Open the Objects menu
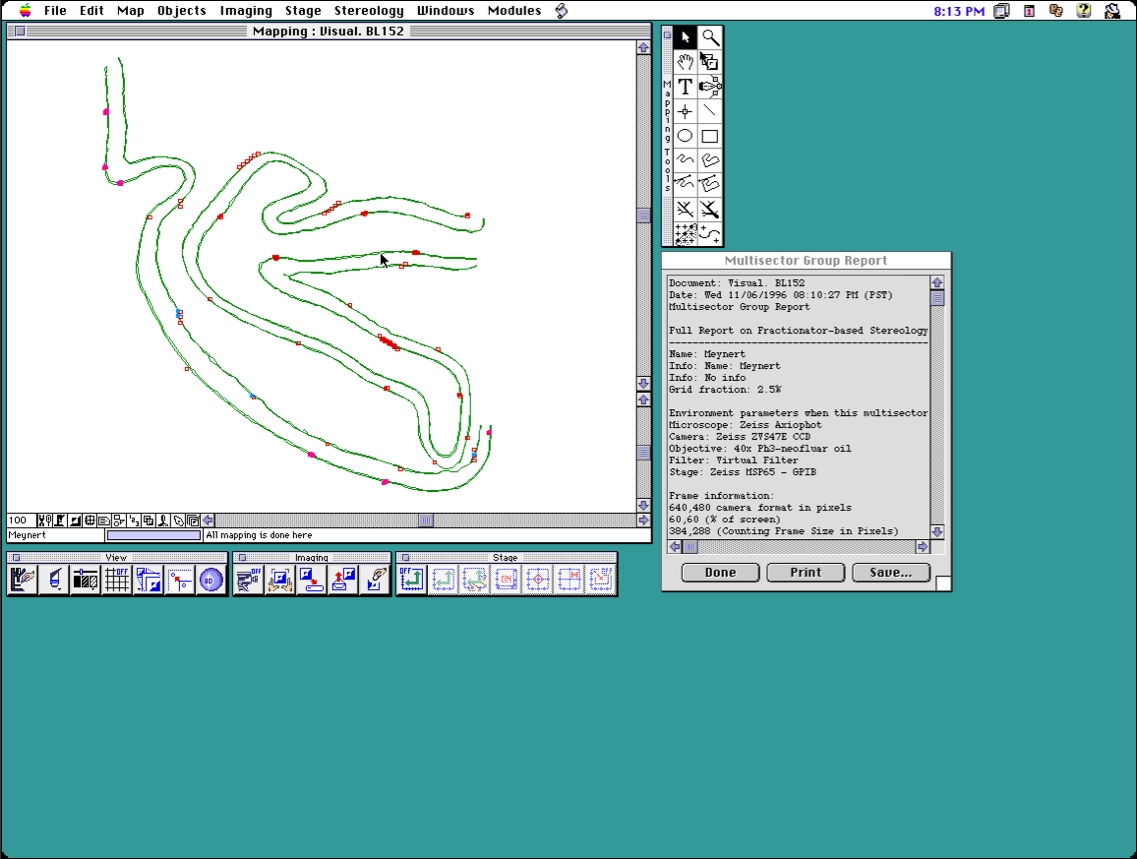The width and height of the screenshot is (1137, 859). point(181,11)
